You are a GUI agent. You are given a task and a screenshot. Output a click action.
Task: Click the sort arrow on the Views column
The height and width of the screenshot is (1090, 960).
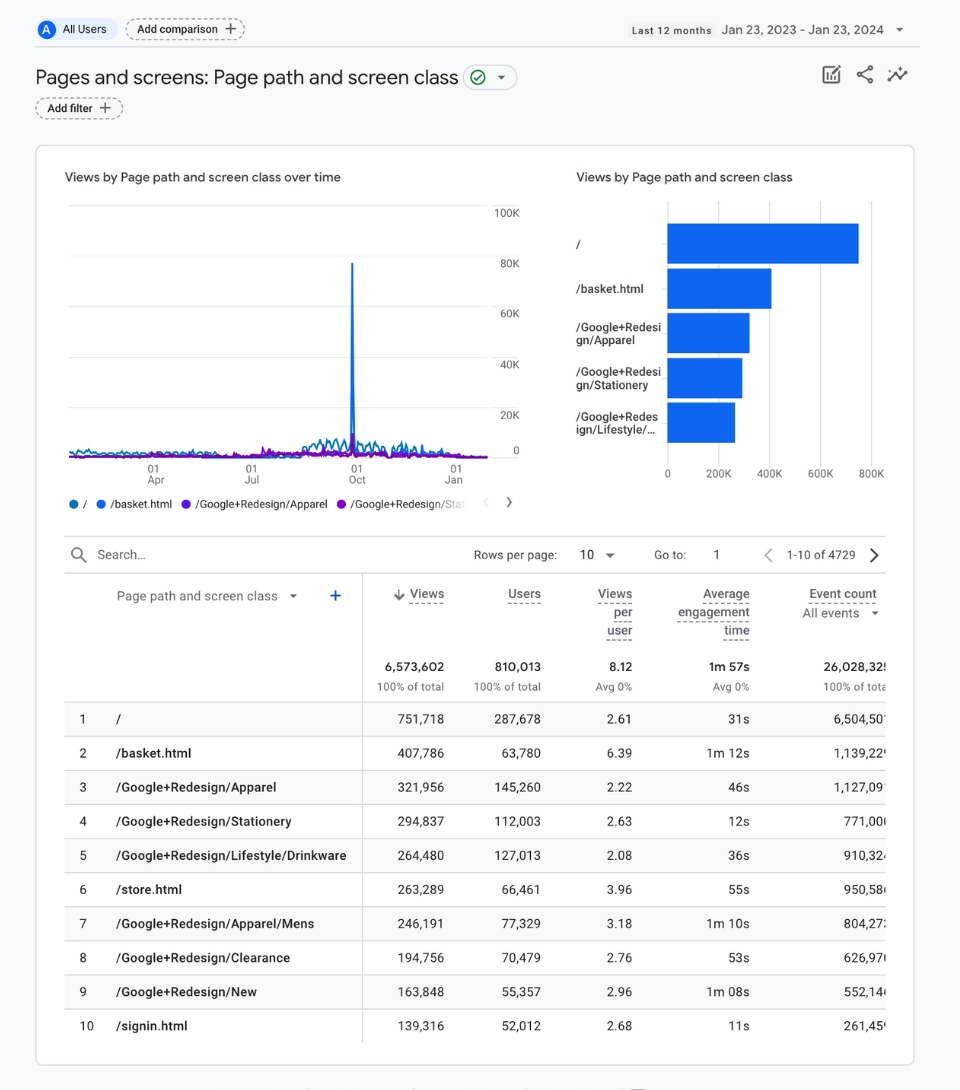coord(398,593)
